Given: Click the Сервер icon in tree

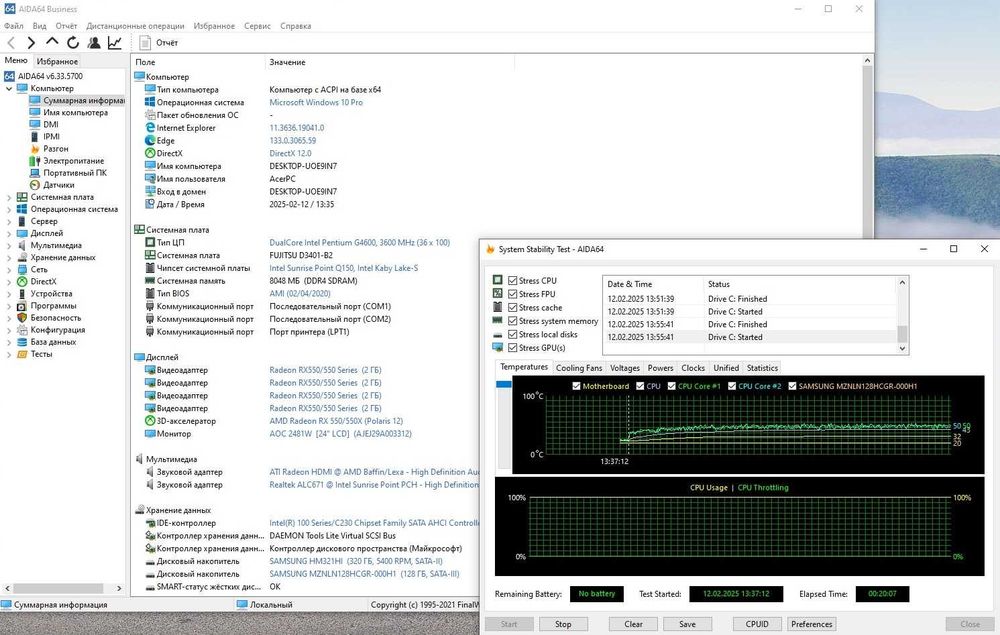Looking at the screenshot, I should [x=22, y=221].
